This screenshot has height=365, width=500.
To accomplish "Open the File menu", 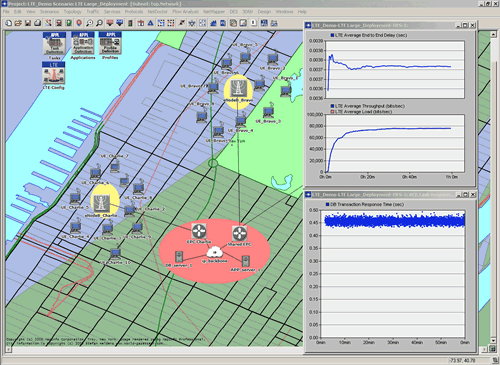I will [x=6, y=12].
